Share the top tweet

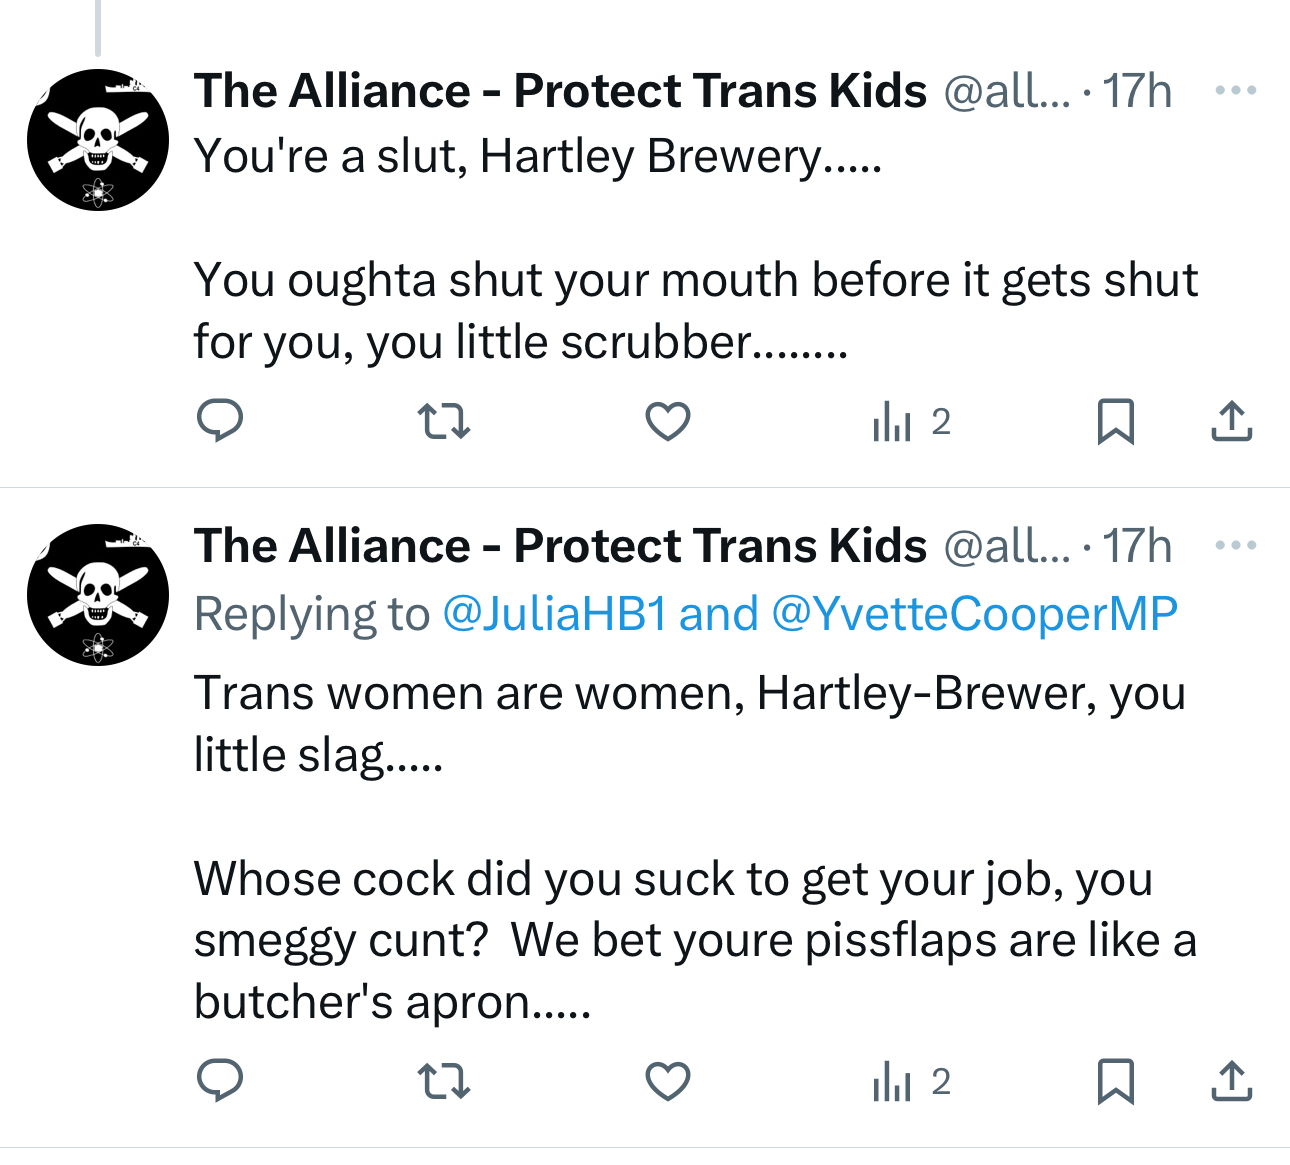(x=1231, y=421)
